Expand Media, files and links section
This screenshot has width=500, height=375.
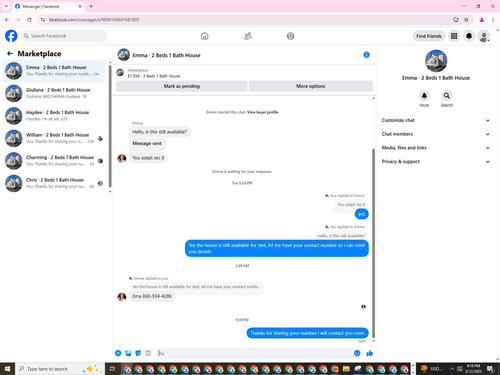click(x=436, y=148)
